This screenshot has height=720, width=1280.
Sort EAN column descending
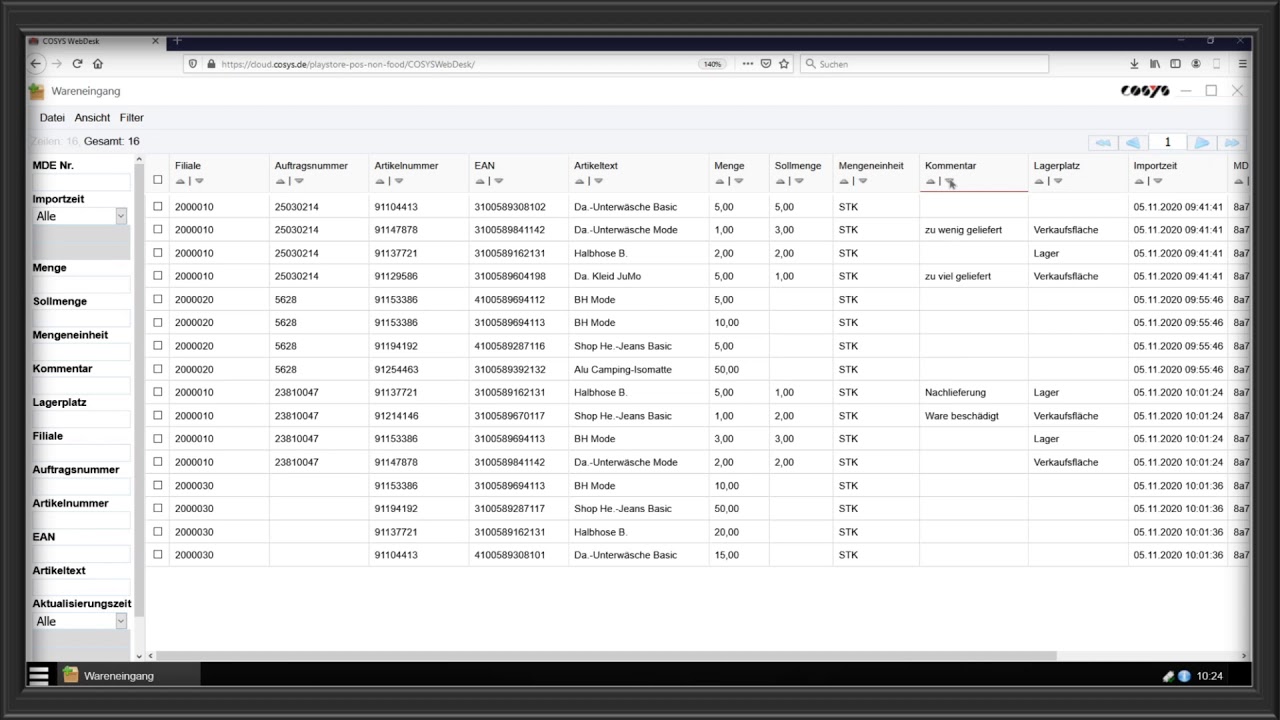click(x=499, y=181)
